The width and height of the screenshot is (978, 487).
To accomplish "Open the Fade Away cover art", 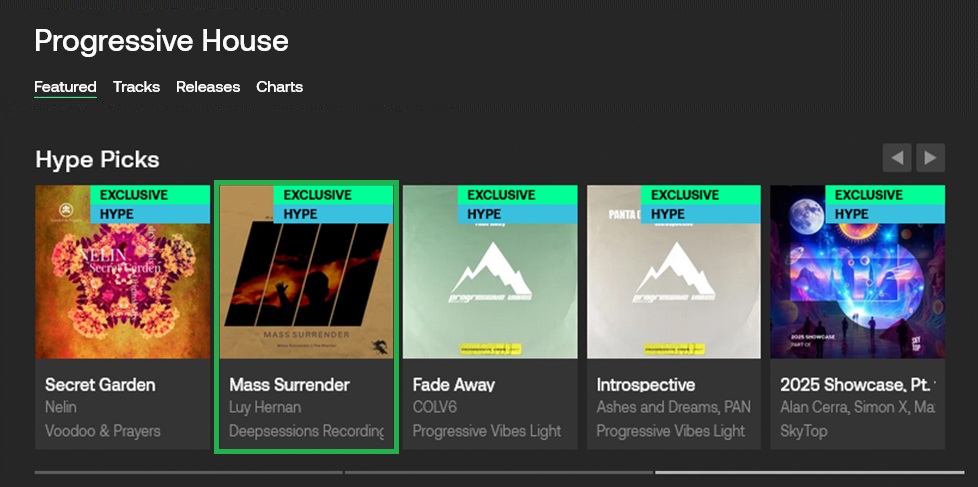I will pyautogui.click(x=490, y=272).
